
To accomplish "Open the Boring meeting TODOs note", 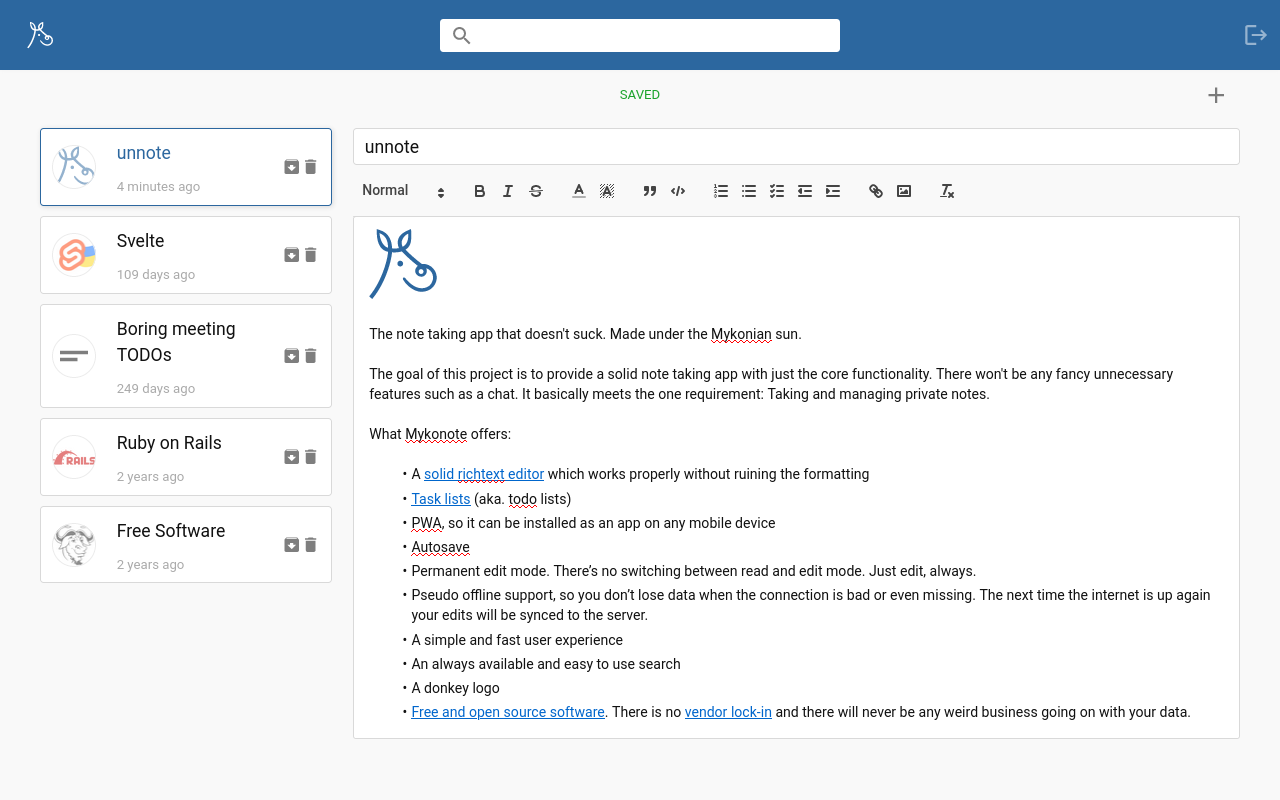I will (x=176, y=342).
